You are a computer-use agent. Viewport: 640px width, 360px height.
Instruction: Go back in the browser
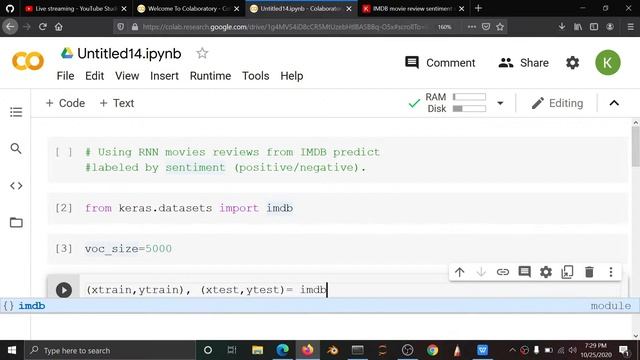(x=10, y=27)
